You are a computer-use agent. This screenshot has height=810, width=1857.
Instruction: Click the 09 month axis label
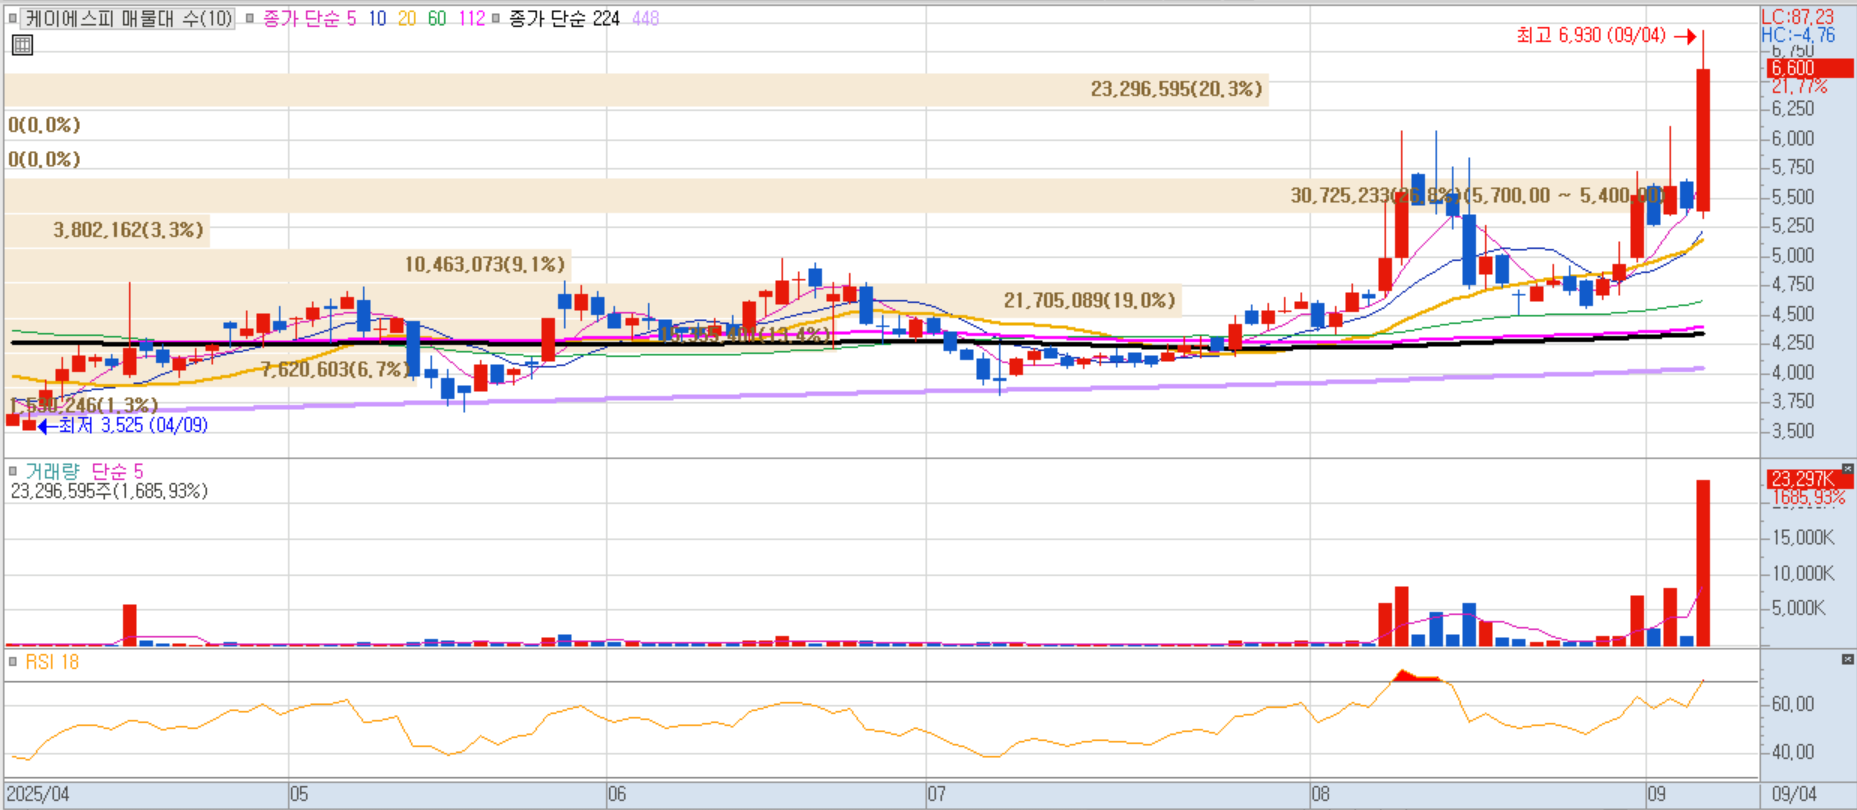coord(1657,794)
